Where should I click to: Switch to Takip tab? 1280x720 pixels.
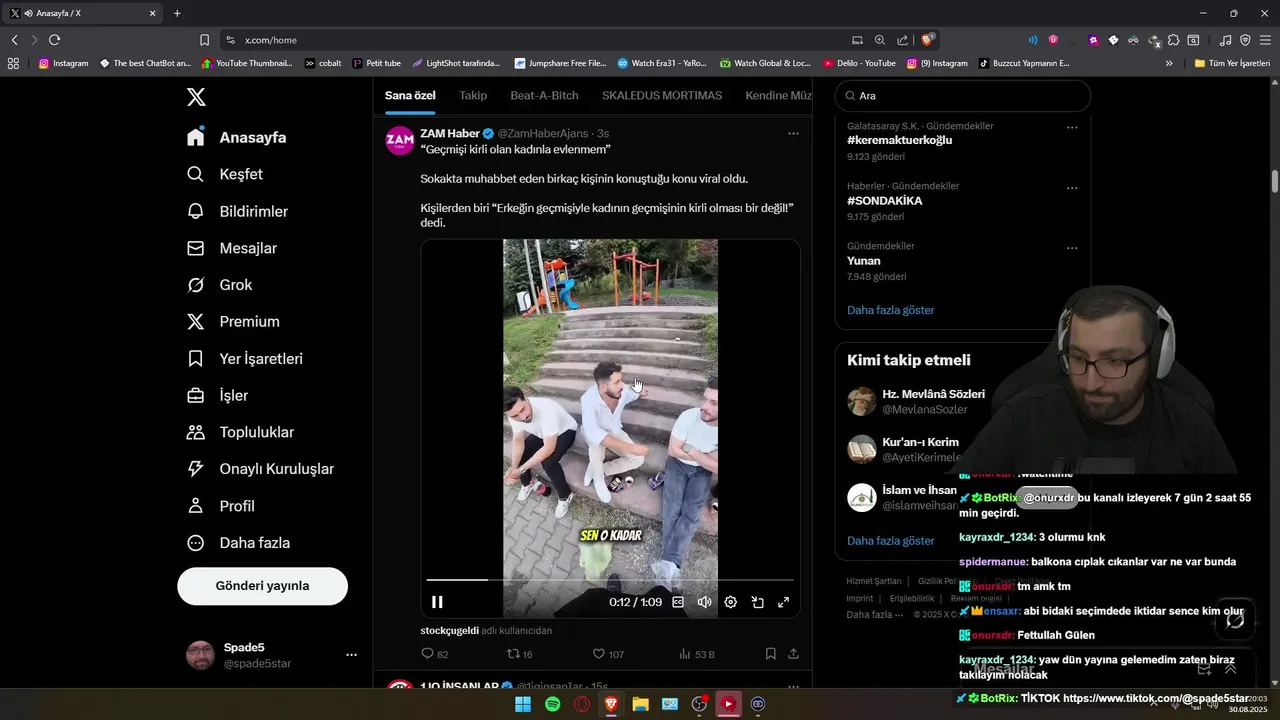(473, 95)
